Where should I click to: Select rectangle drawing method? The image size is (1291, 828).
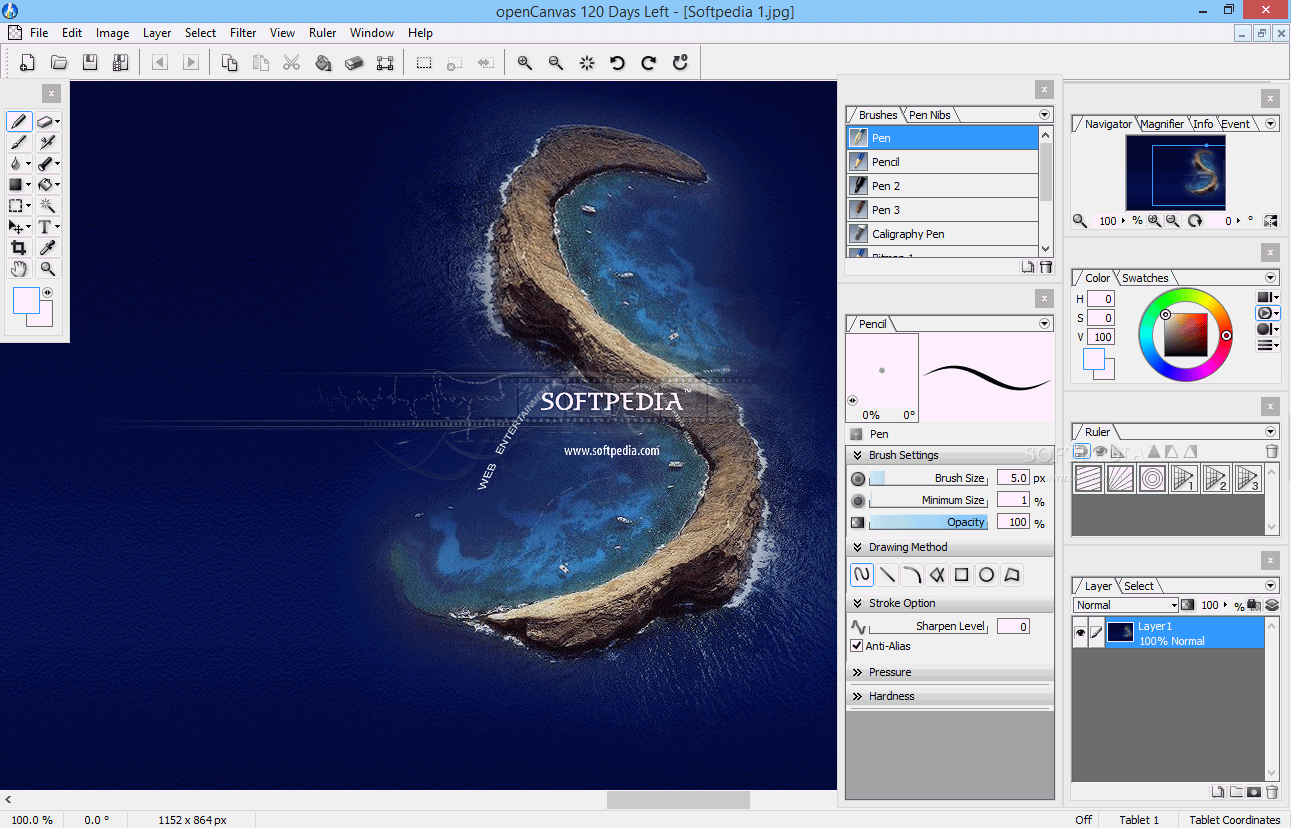962,575
